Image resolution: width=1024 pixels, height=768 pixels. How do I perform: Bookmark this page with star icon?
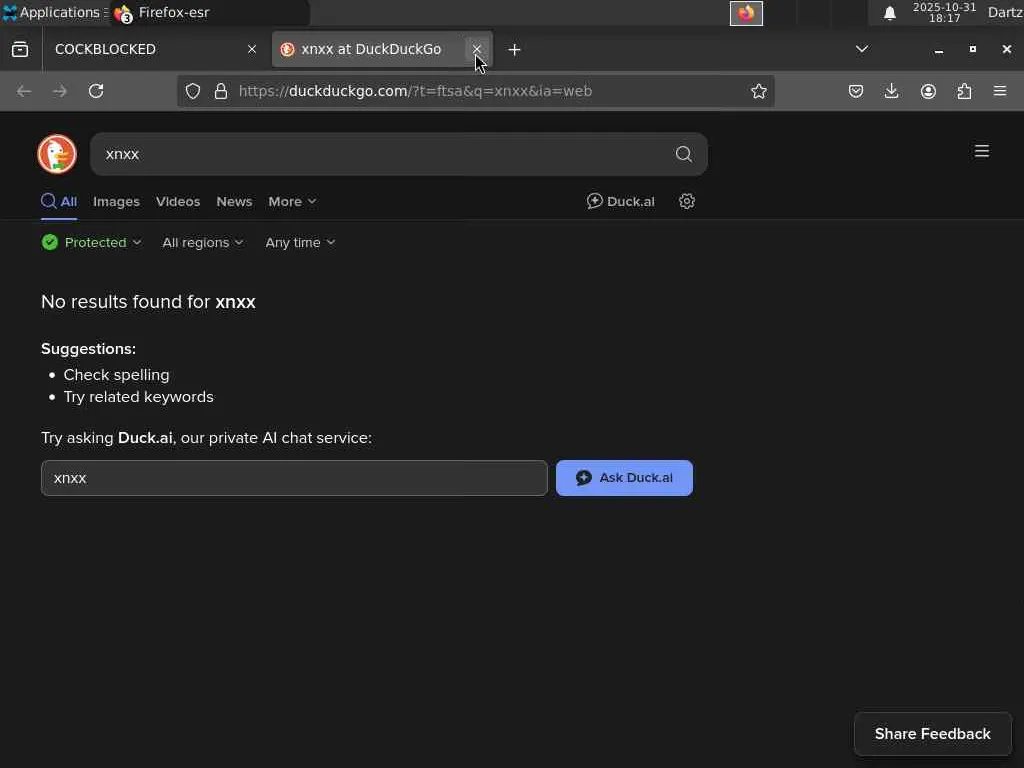[x=758, y=91]
